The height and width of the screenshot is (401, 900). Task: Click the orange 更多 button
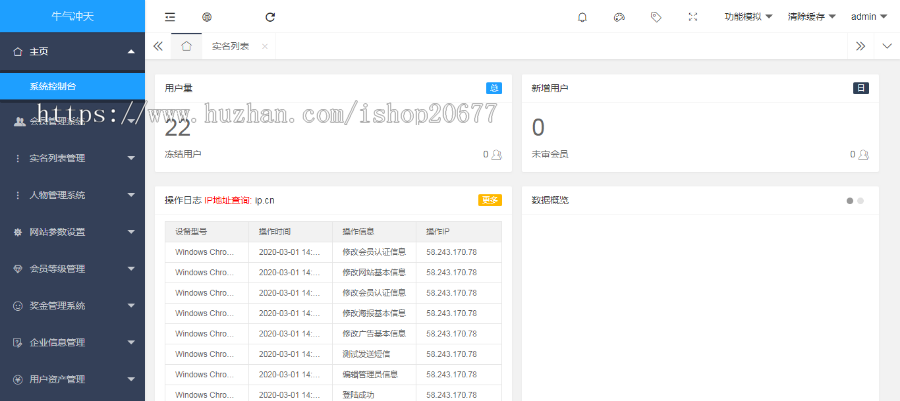(x=490, y=200)
